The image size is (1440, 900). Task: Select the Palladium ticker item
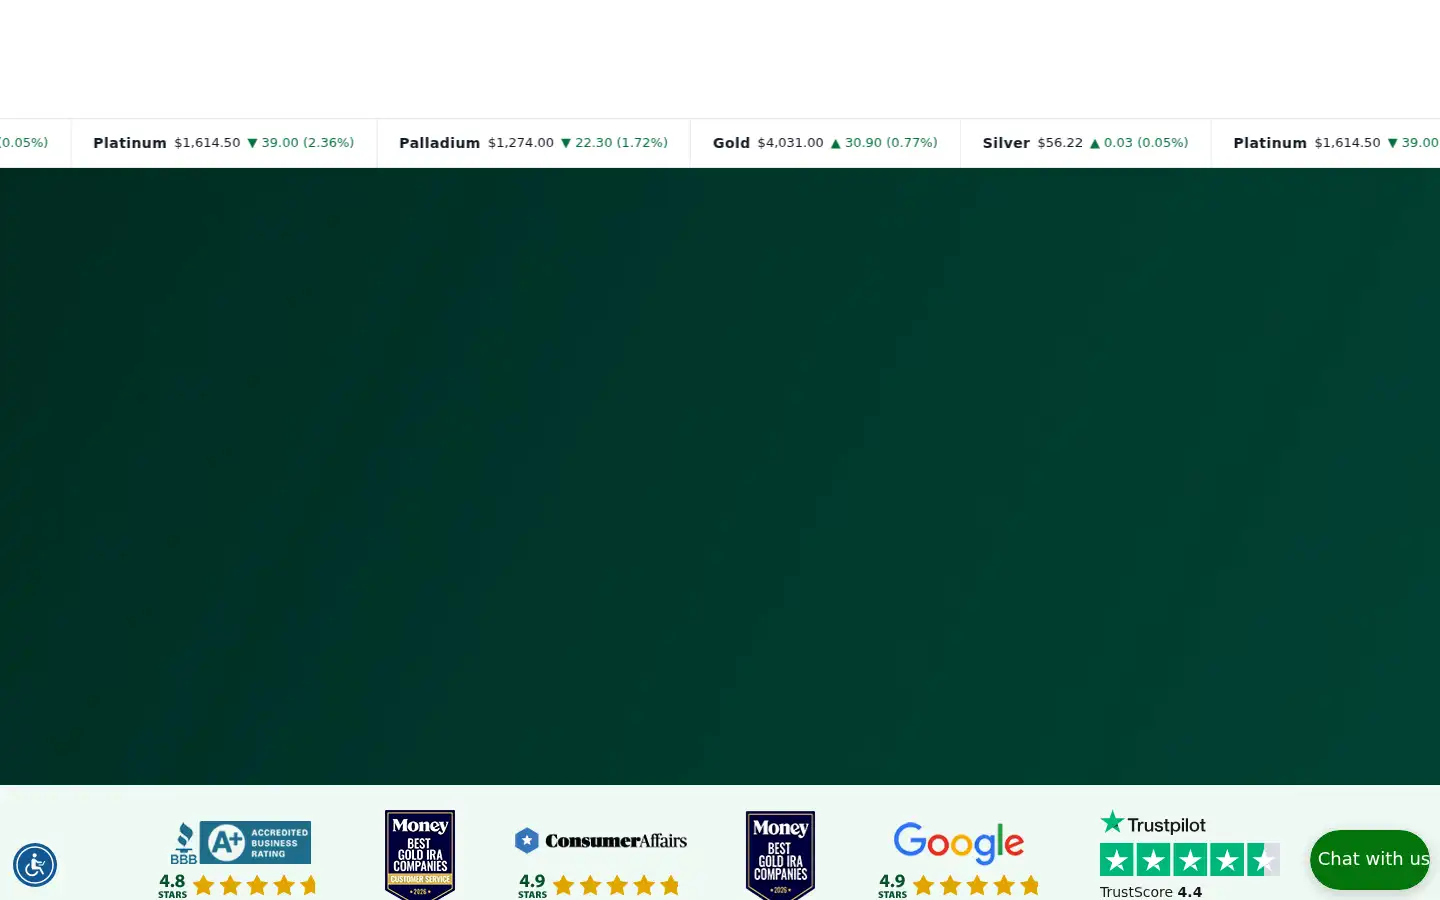click(533, 143)
